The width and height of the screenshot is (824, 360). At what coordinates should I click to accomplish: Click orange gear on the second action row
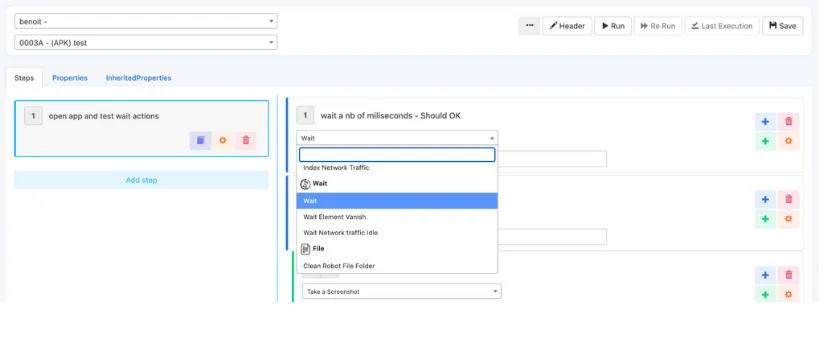pyautogui.click(x=788, y=219)
